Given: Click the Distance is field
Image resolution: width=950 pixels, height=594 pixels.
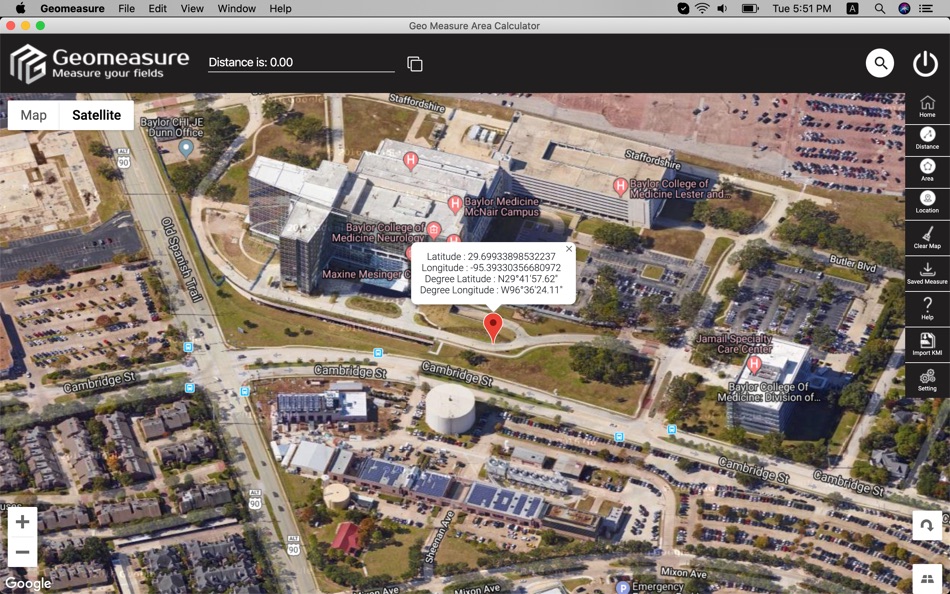Looking at the screenshot, I should click(x=301, y=62).
